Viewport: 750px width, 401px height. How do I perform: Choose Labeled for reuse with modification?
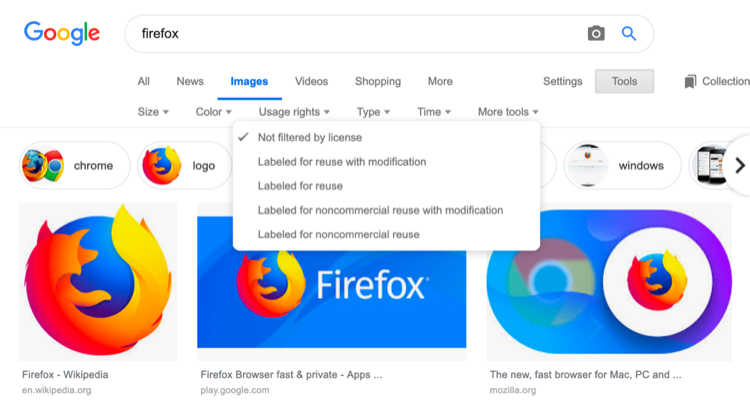pos(341,162)
